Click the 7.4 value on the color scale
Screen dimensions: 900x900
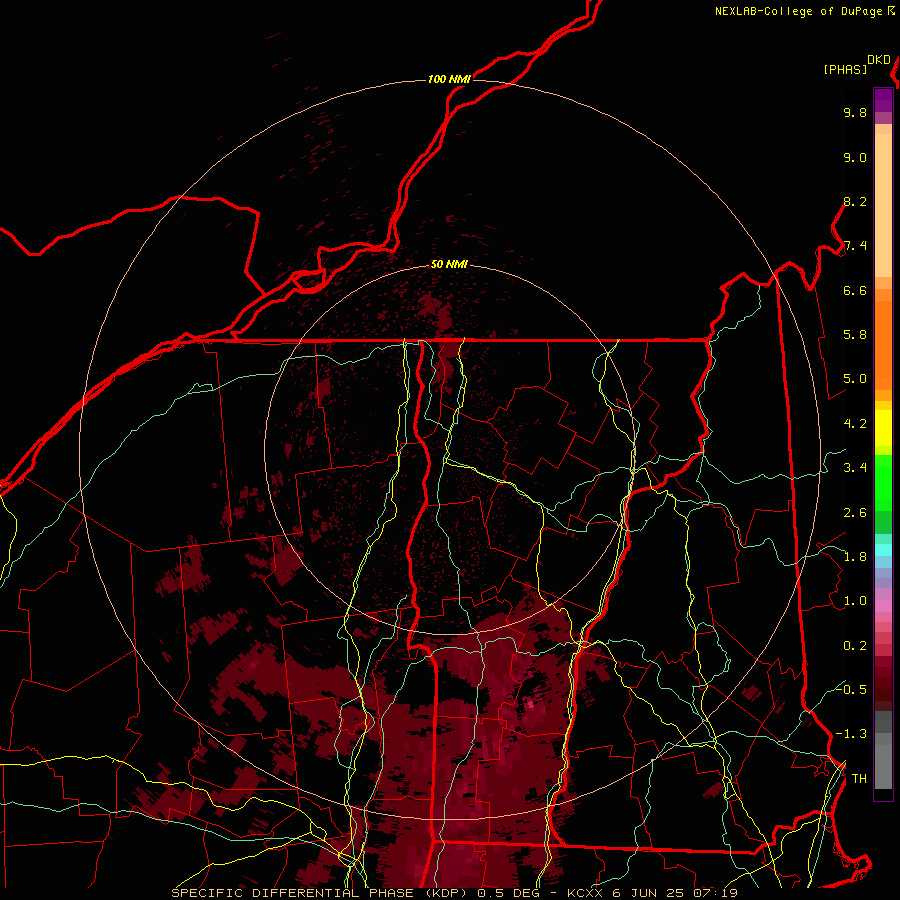coord(855,246)
